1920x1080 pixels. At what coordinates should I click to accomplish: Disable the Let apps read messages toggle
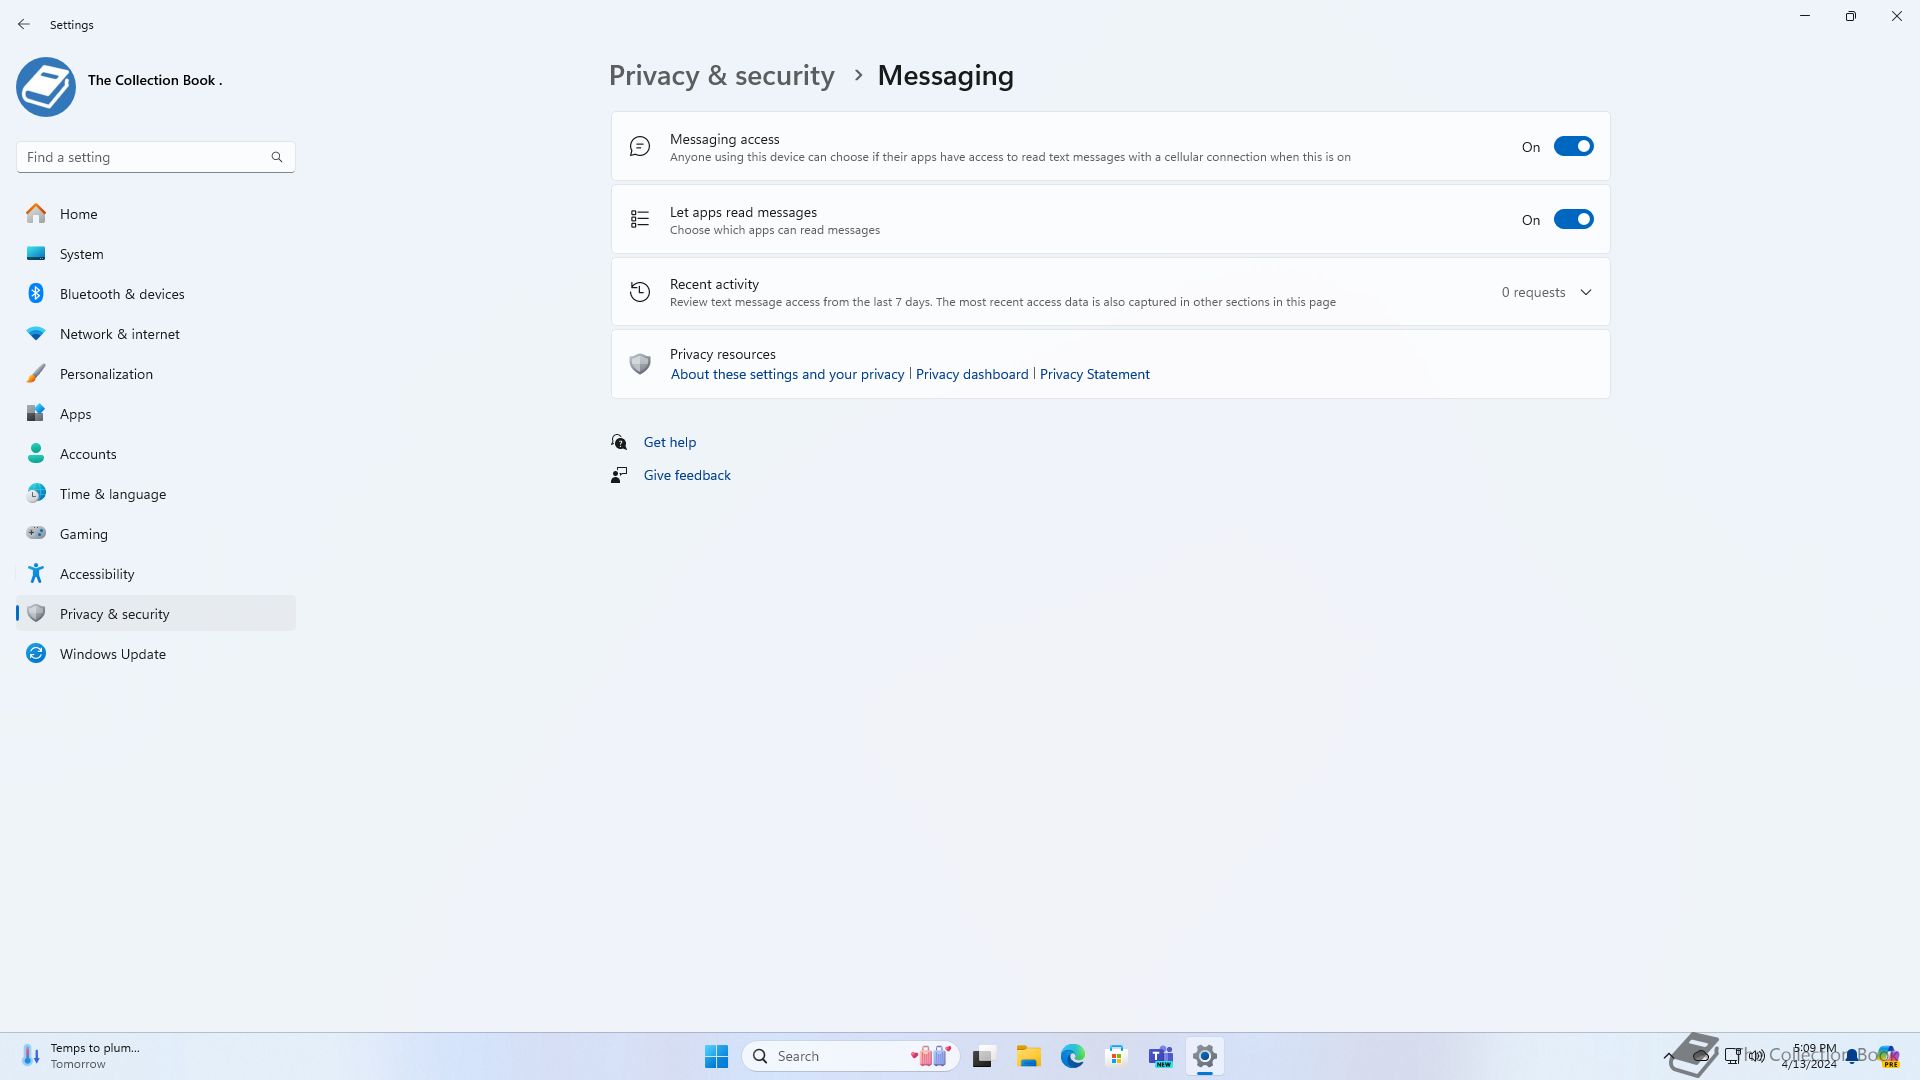point(1573,220)
